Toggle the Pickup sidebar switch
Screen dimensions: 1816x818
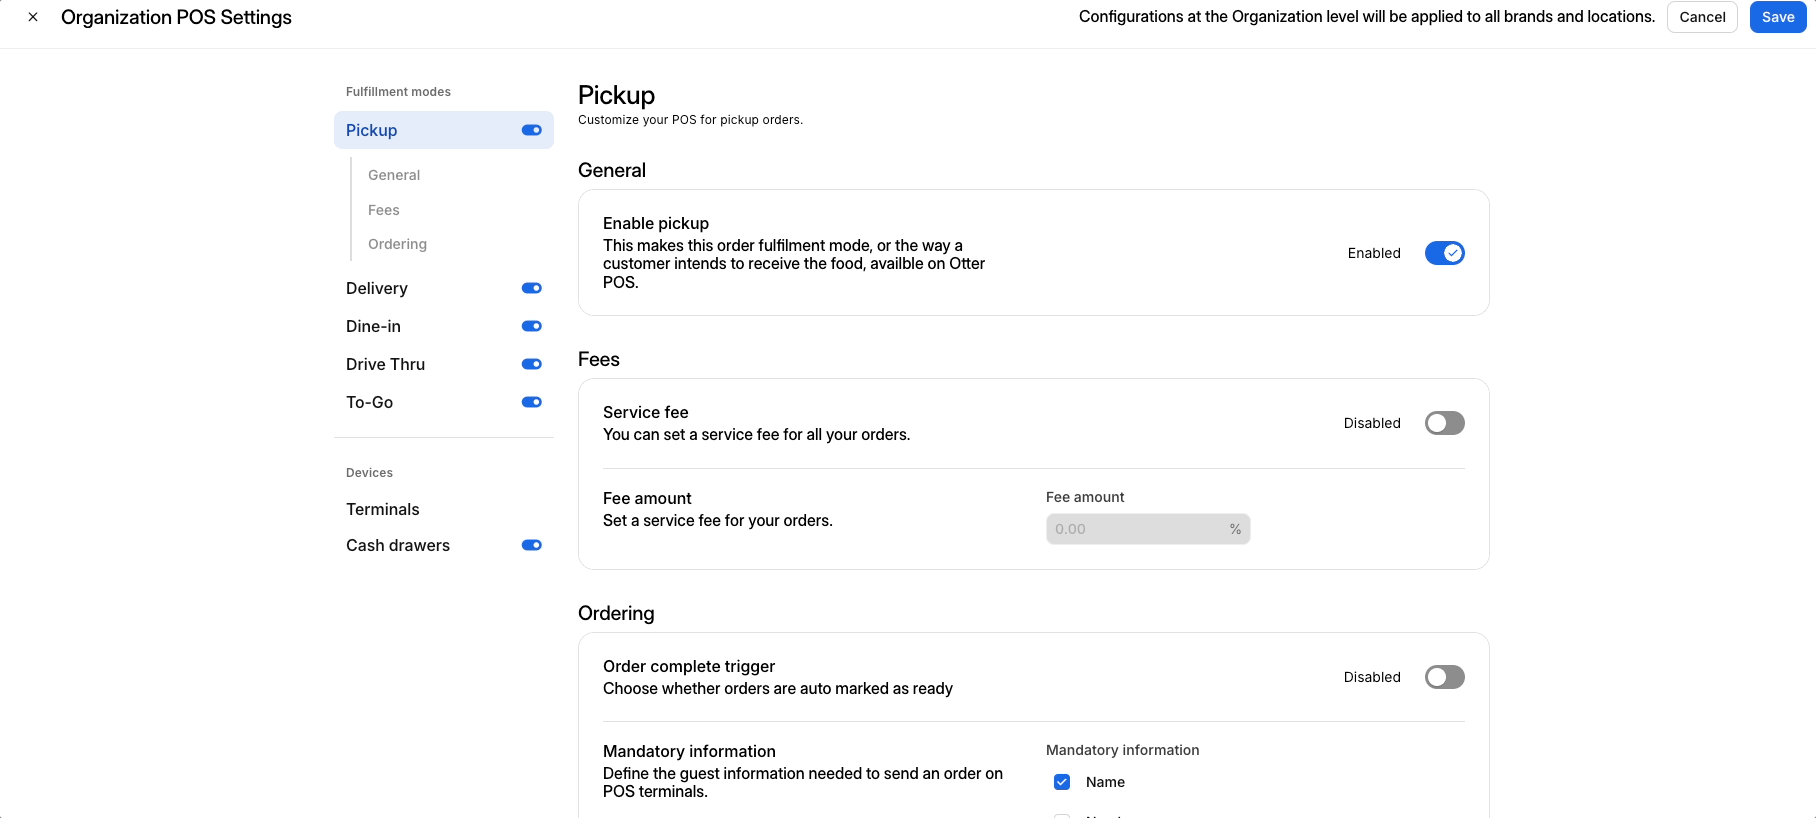531,130
